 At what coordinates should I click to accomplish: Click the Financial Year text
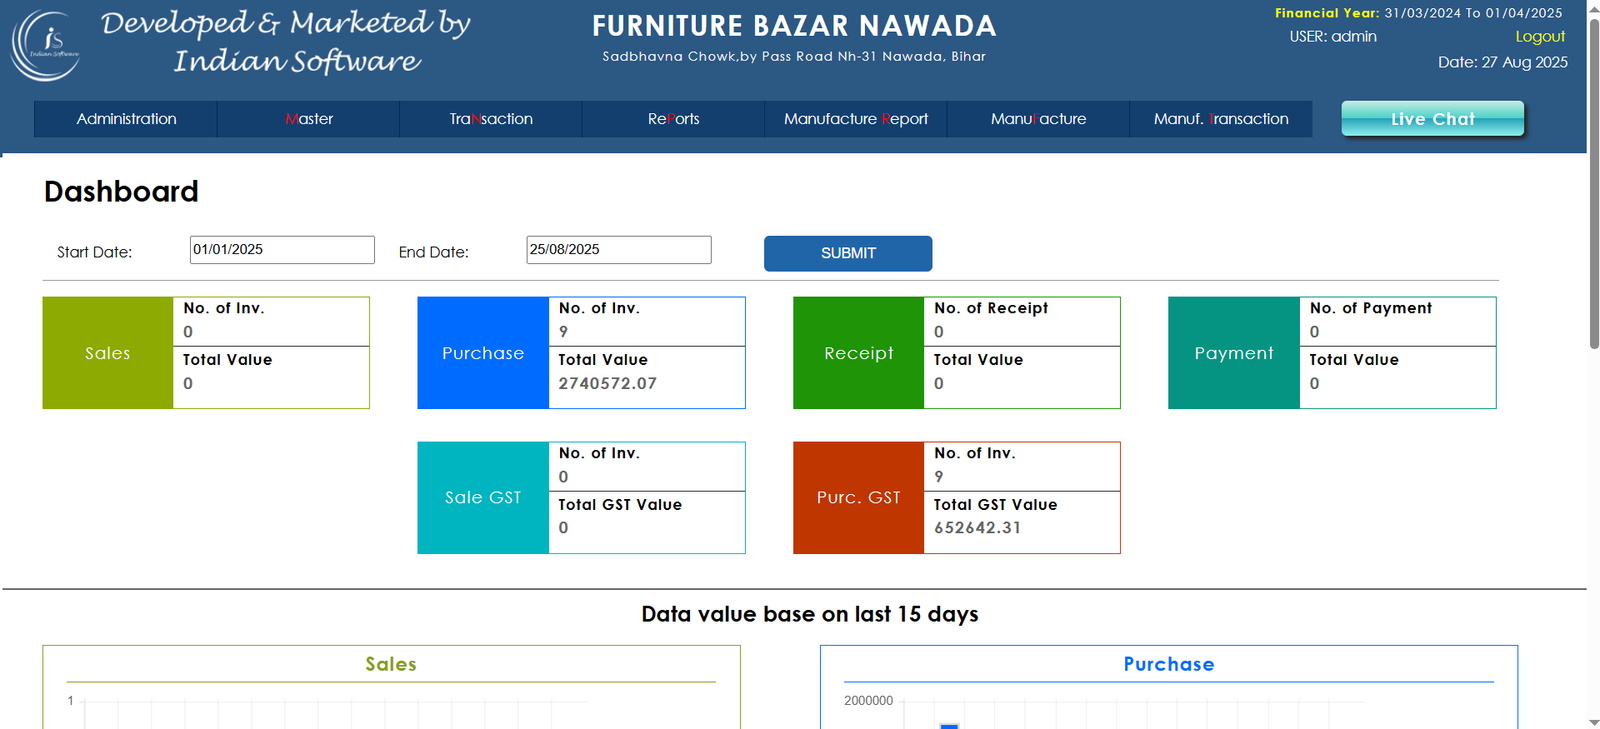pyautogui.click(x=1418, y=13)
